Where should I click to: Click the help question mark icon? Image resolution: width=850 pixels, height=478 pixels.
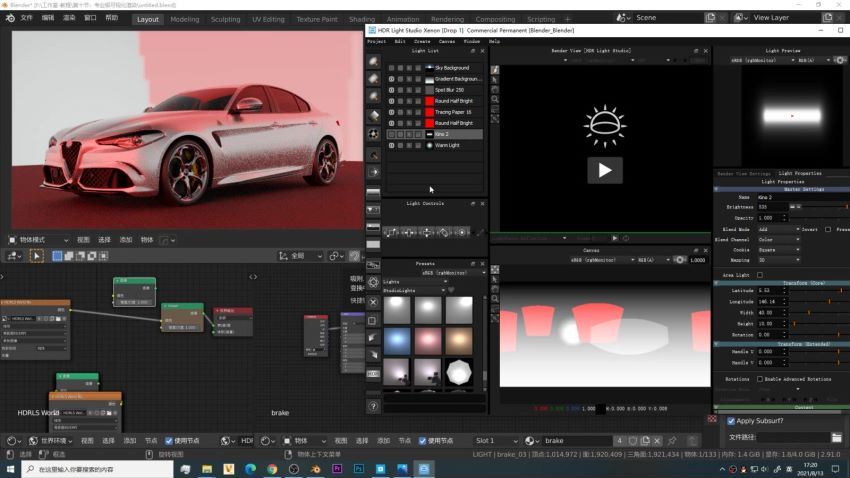pos(373,406)
